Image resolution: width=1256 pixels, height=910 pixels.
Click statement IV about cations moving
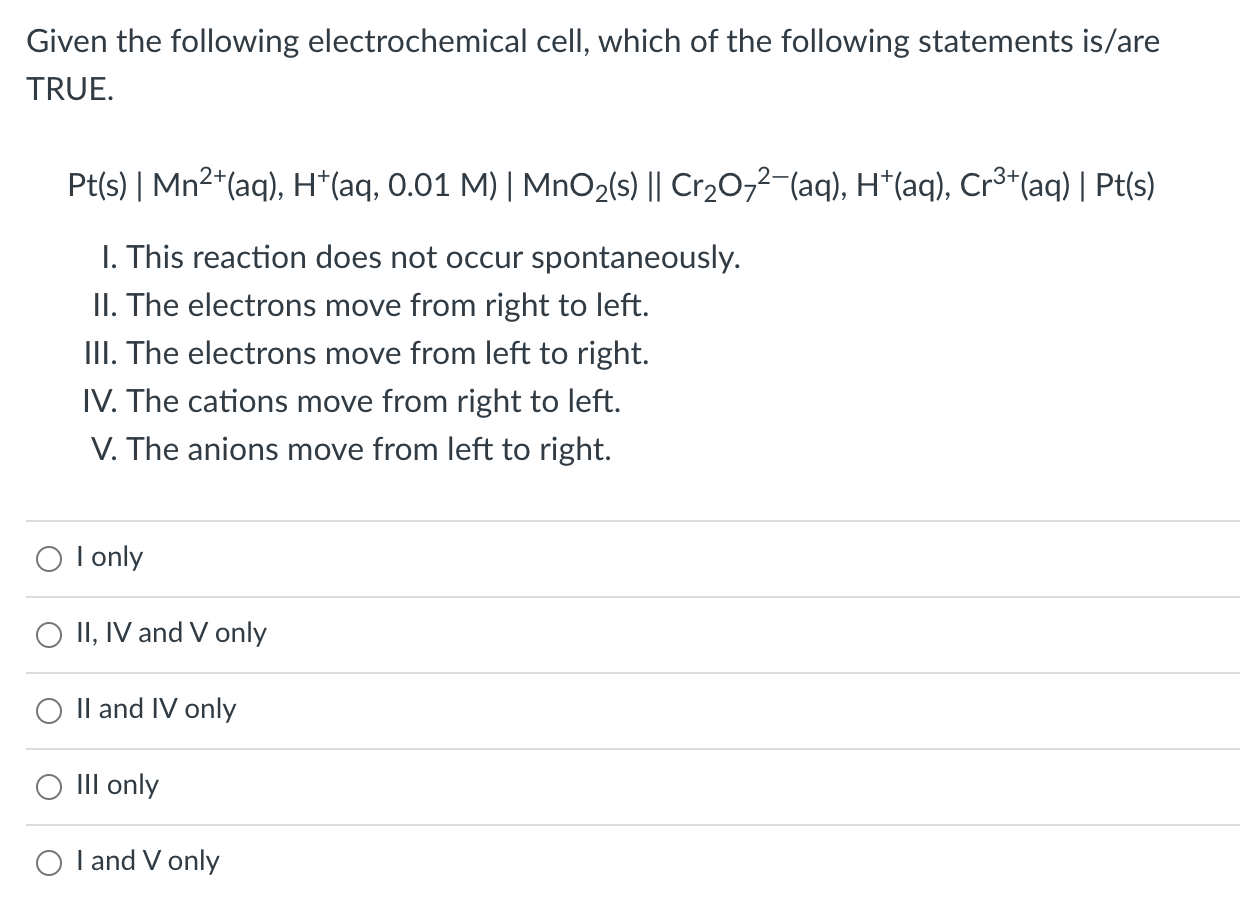[x=352, y=402]
